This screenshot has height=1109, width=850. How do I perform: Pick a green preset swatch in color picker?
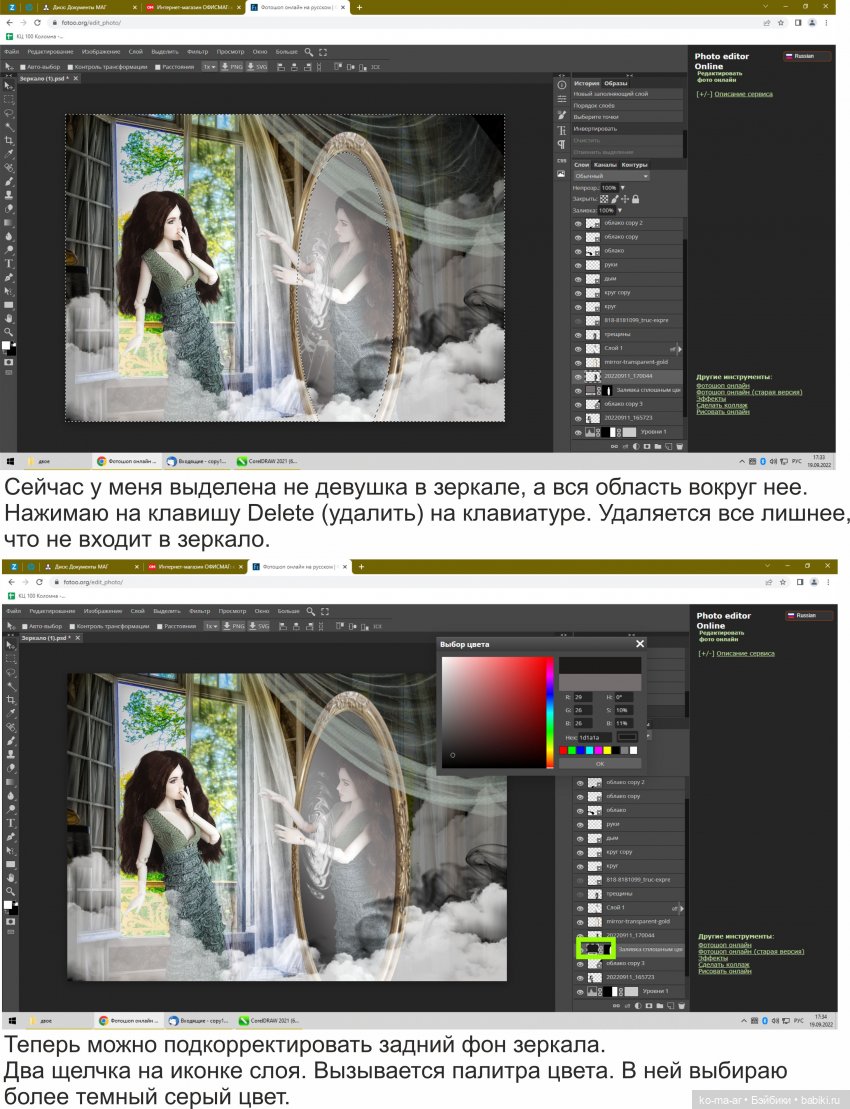click(x=574, y=750)
